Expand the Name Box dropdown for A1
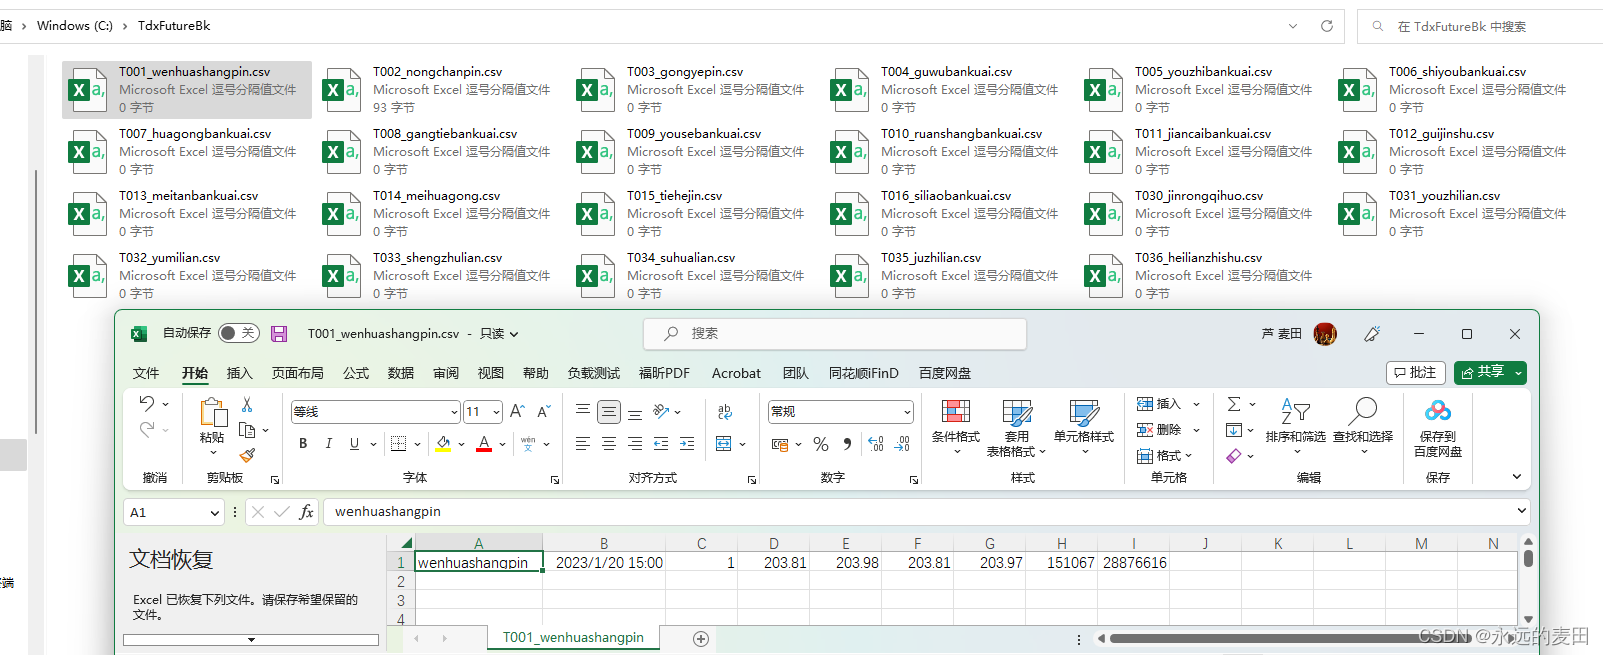Viewport: 1603px width, 655px height. point(214,512)
